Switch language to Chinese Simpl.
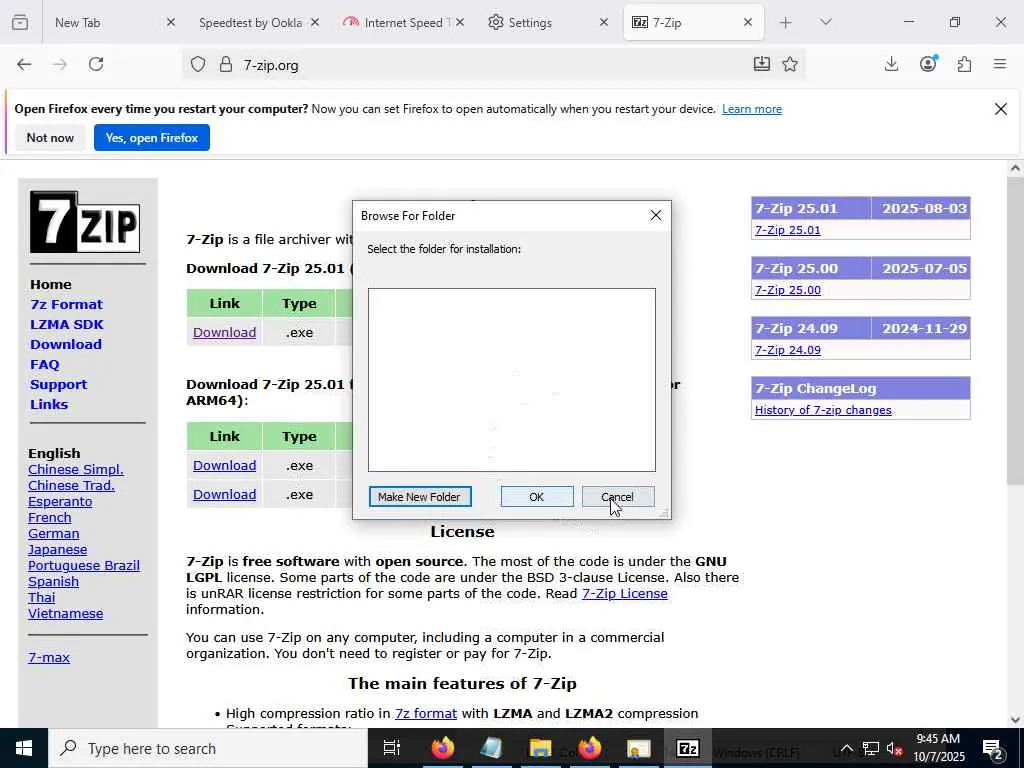The width and height of the screenshot is (1024, 768). (x=76, y=470)
